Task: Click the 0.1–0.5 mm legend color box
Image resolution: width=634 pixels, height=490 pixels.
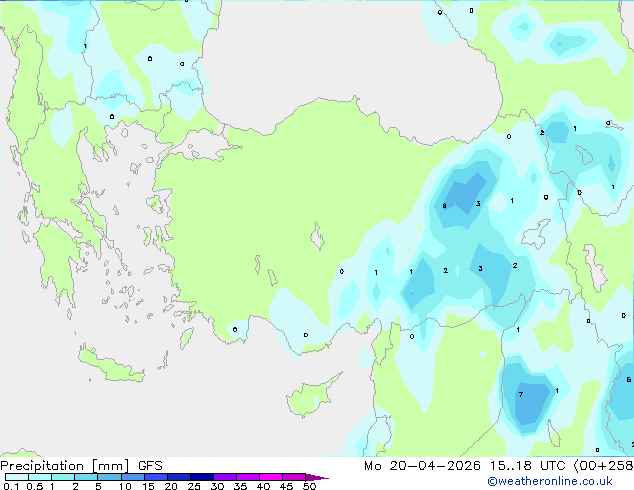Action: pos(17,477)
